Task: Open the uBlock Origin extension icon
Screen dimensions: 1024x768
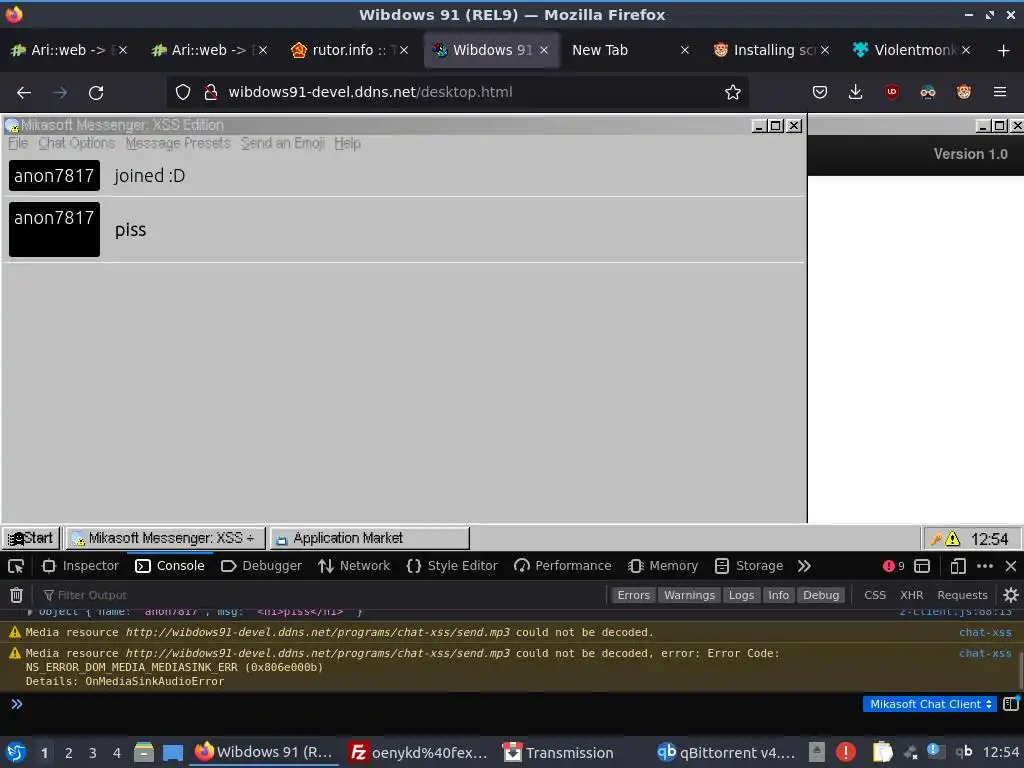Action: pyautogui.click(x=891, y=93)
